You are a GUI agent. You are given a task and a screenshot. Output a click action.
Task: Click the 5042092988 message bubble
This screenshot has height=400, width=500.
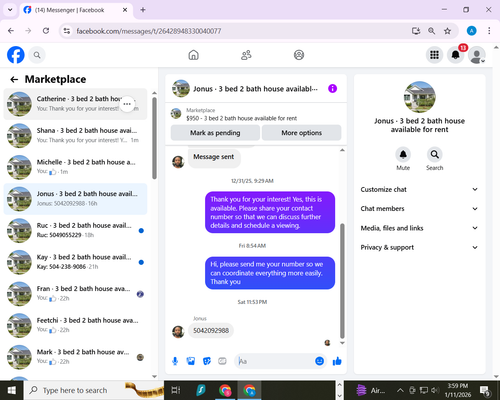coord(211,331)
